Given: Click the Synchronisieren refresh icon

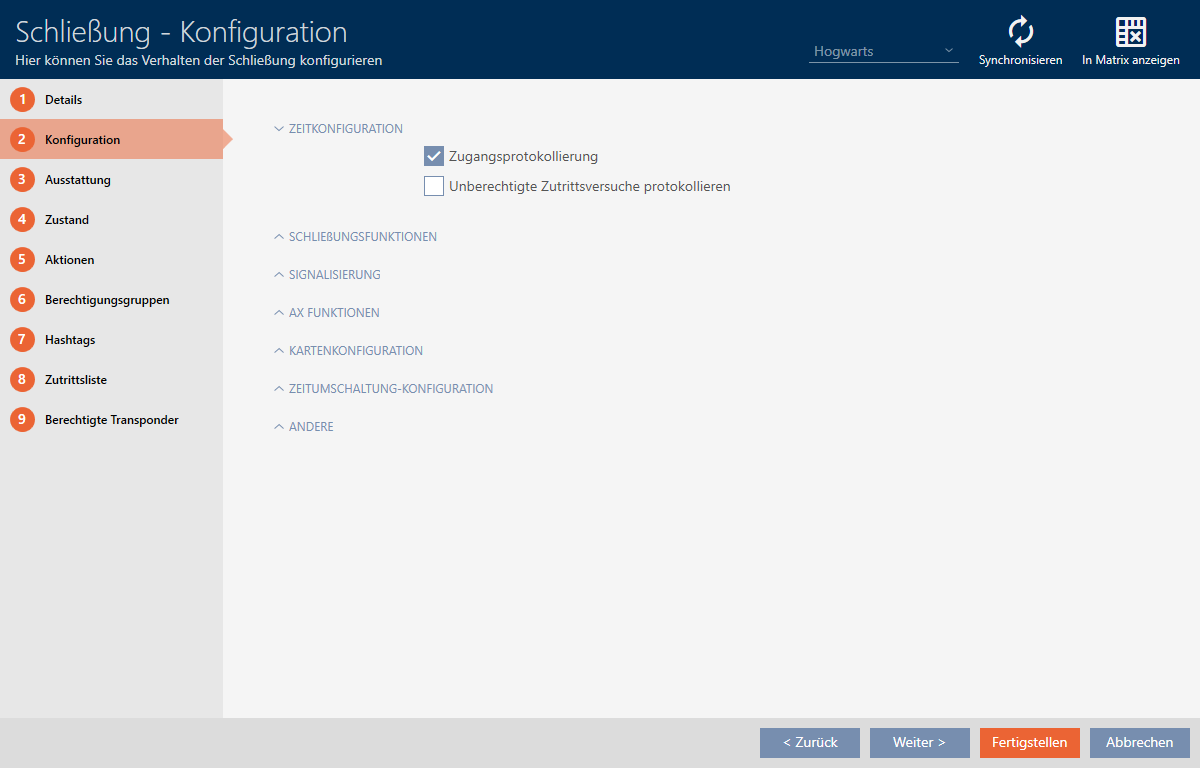Looking at the screenshot, I should point(1020,33).
